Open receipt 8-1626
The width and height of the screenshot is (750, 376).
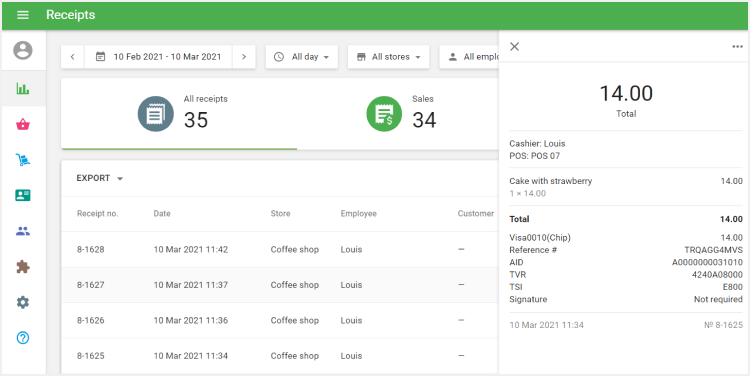[280, 320]
